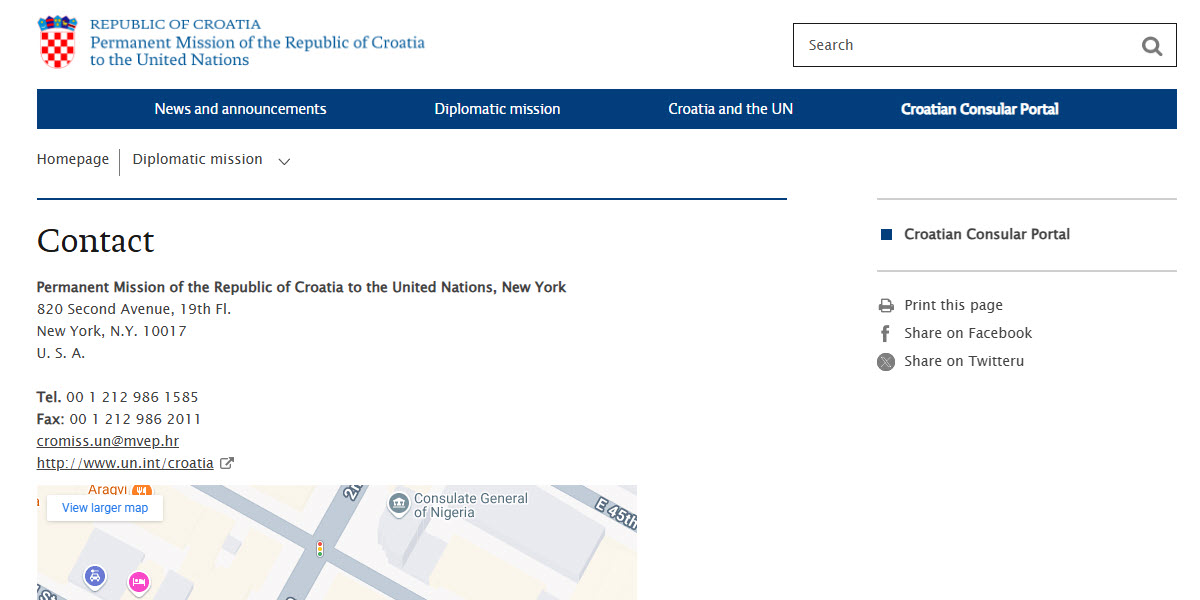Screen dimensions: 1200x600
Task: Click the Croatian coat of arms emblem
Action: pos(57,42)
